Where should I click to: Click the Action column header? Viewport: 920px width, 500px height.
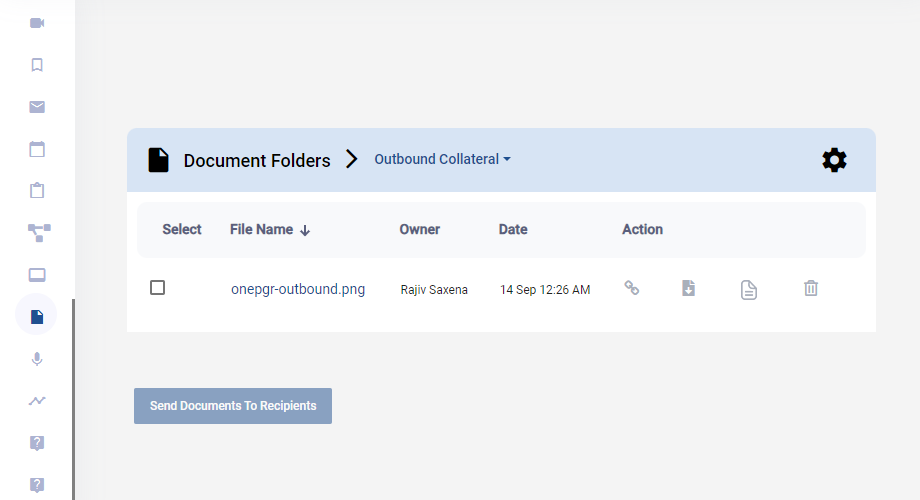[x=642, y=229]
